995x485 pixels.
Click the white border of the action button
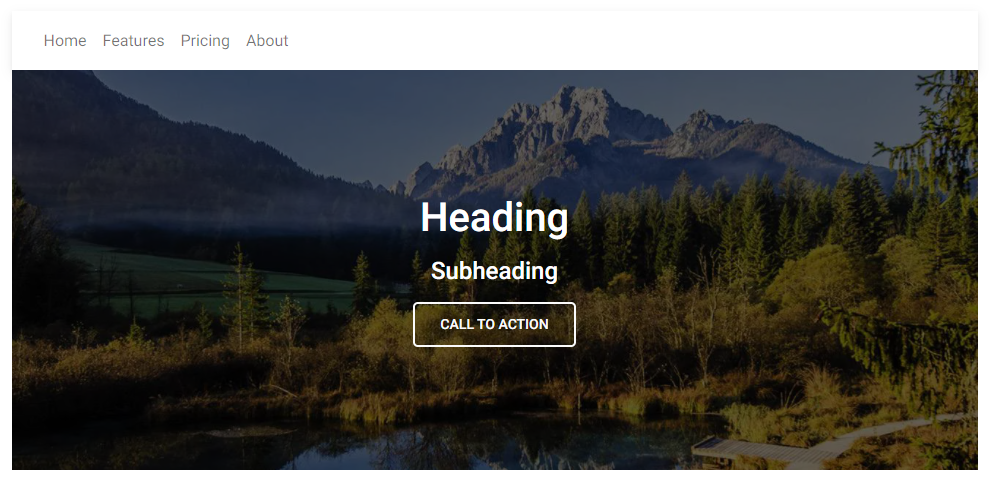tap(494, 303)
